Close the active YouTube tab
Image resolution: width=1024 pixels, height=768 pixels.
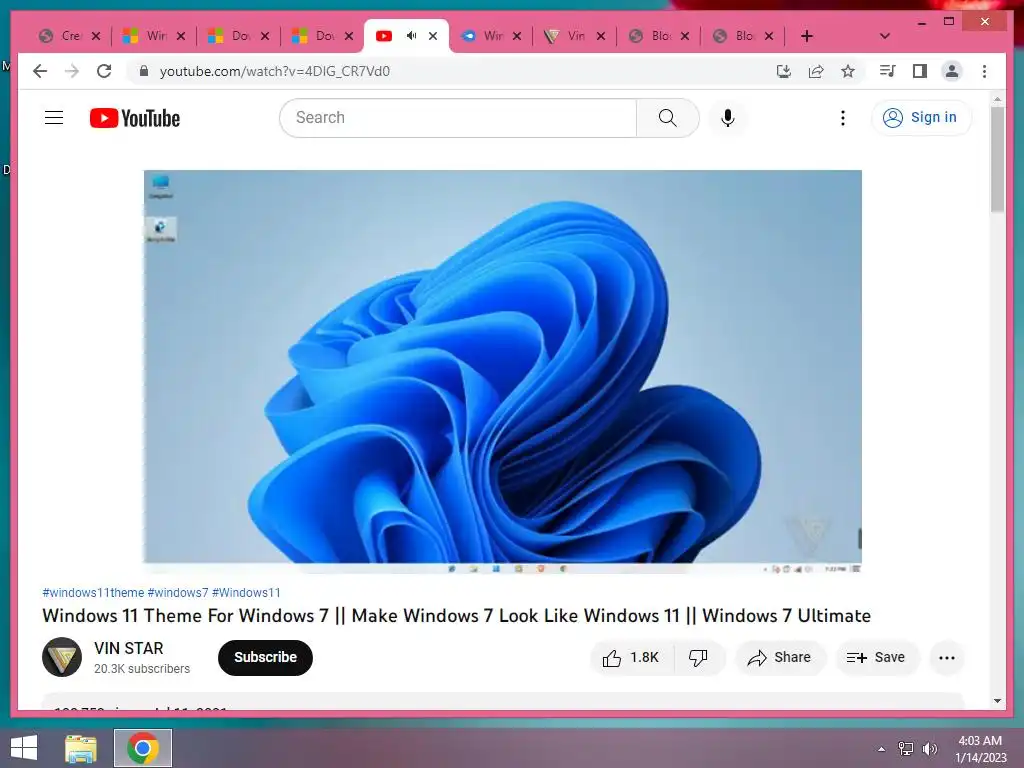[433, 36]
